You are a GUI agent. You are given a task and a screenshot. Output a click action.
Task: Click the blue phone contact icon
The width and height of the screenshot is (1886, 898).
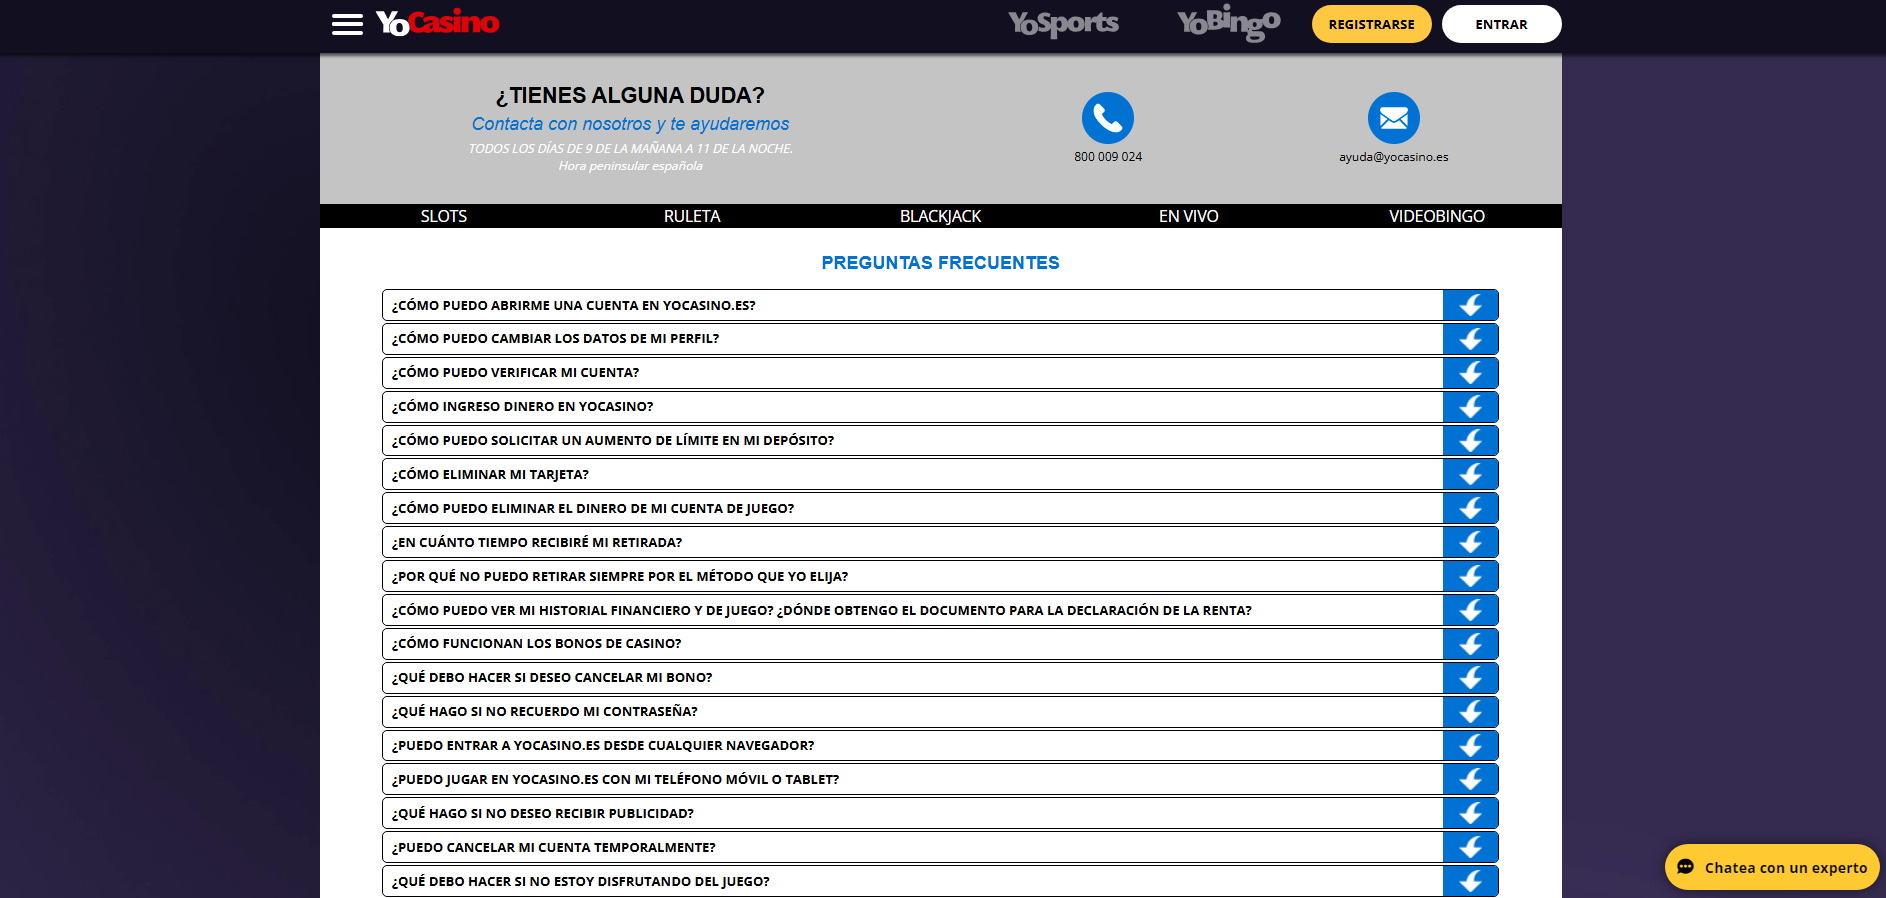(x=1107, y=118)
